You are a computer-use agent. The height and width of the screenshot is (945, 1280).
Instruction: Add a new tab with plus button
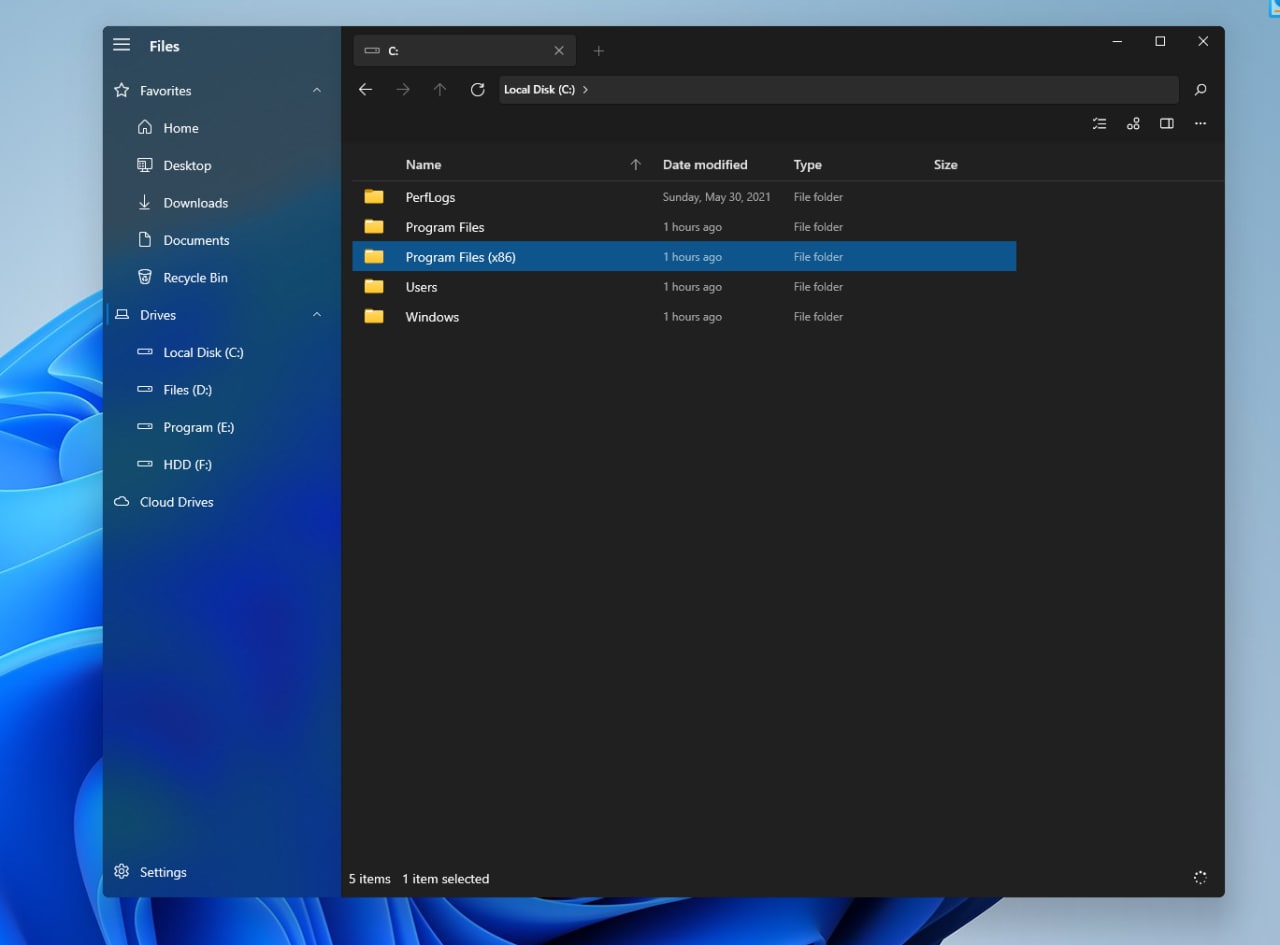(598, 51)
